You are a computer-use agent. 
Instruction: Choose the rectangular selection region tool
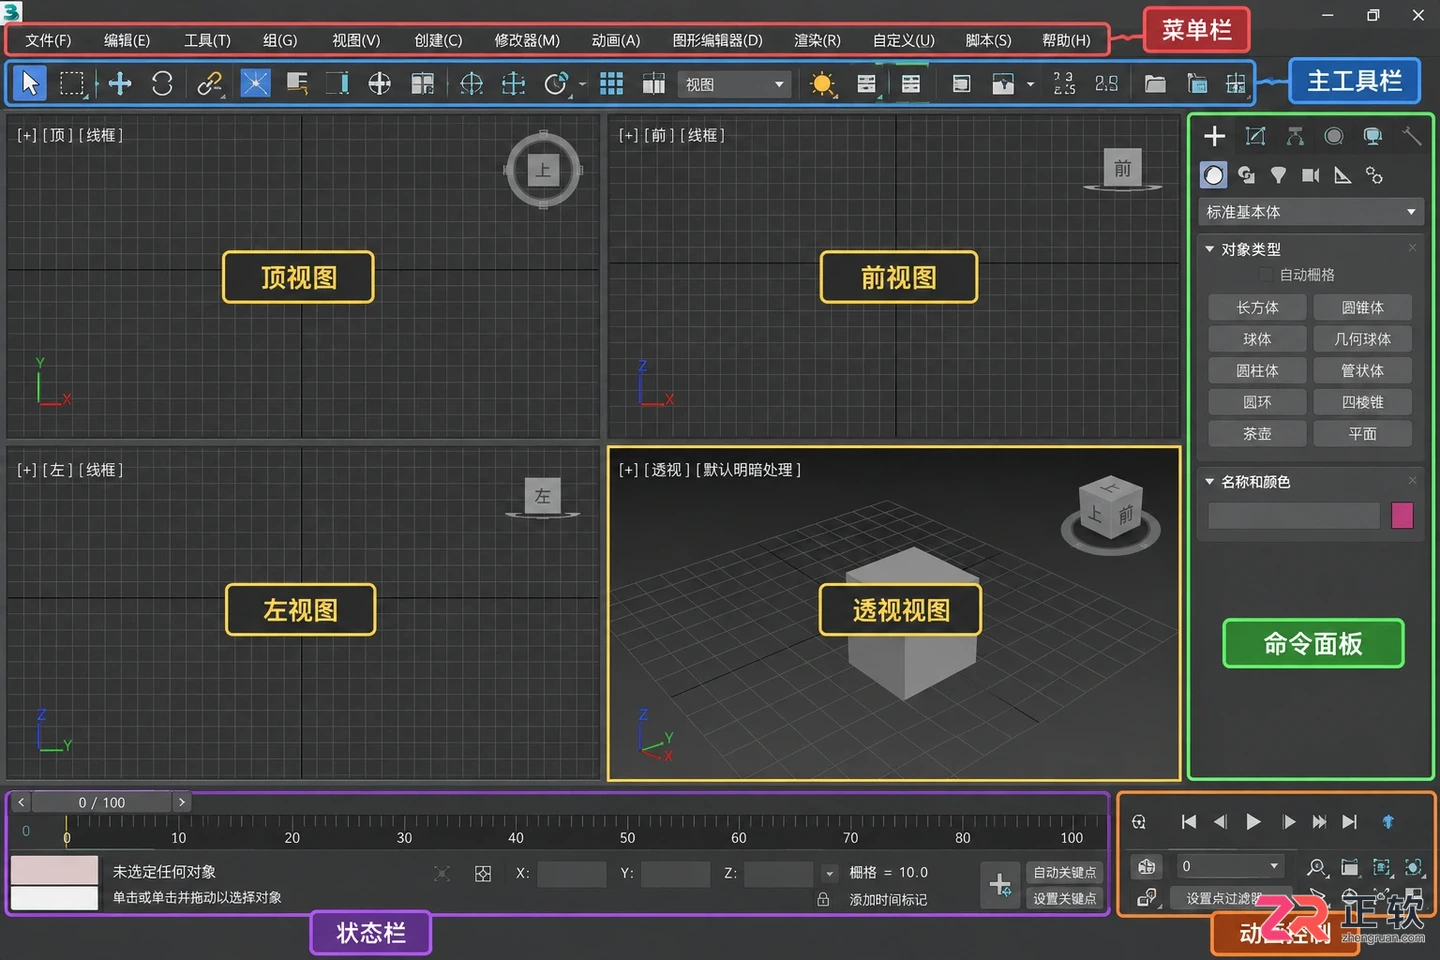[x=72, y=83]
